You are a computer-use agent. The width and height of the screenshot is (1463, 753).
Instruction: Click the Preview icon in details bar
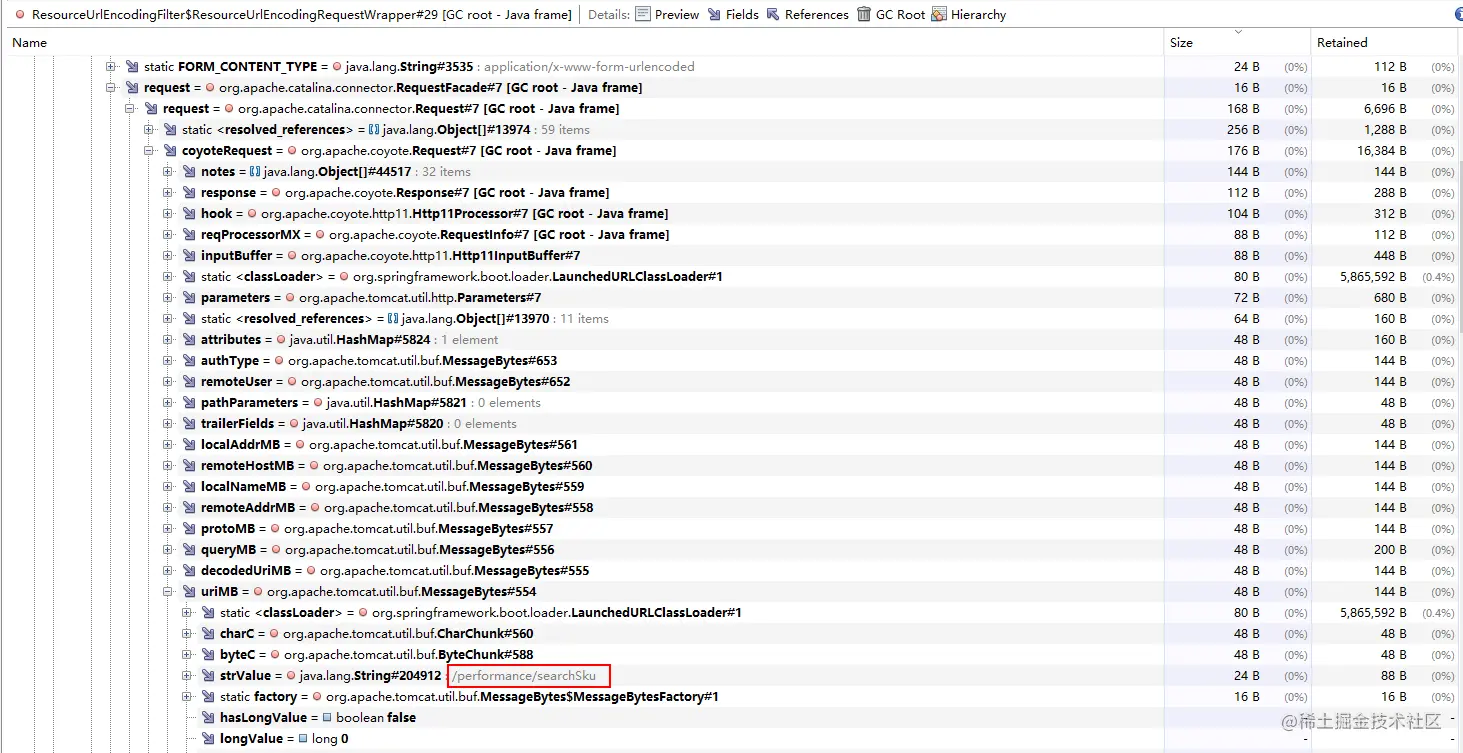click(x=643, y=14)
